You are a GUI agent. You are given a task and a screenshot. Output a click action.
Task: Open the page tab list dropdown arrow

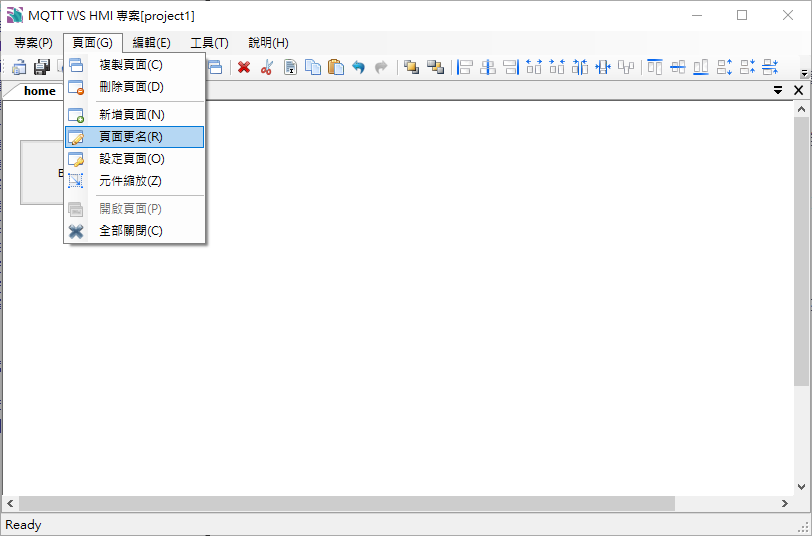778,90
